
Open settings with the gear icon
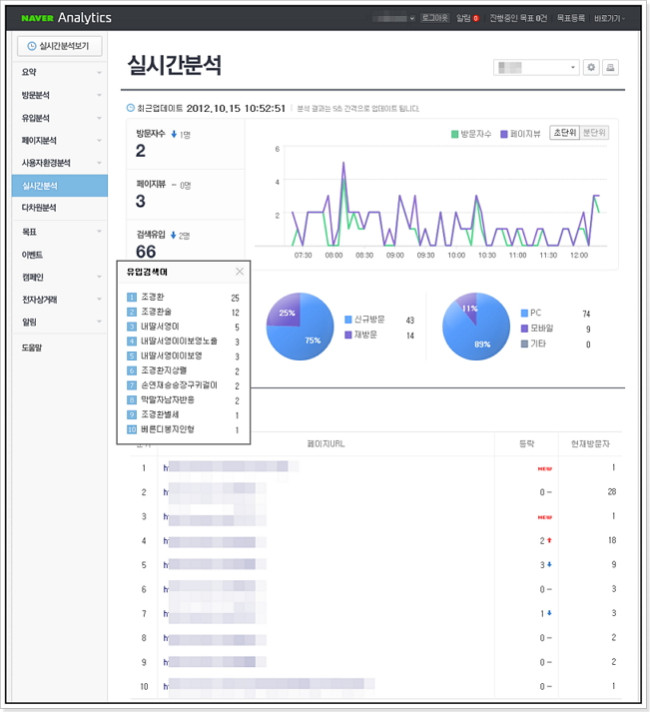[591, 68]
